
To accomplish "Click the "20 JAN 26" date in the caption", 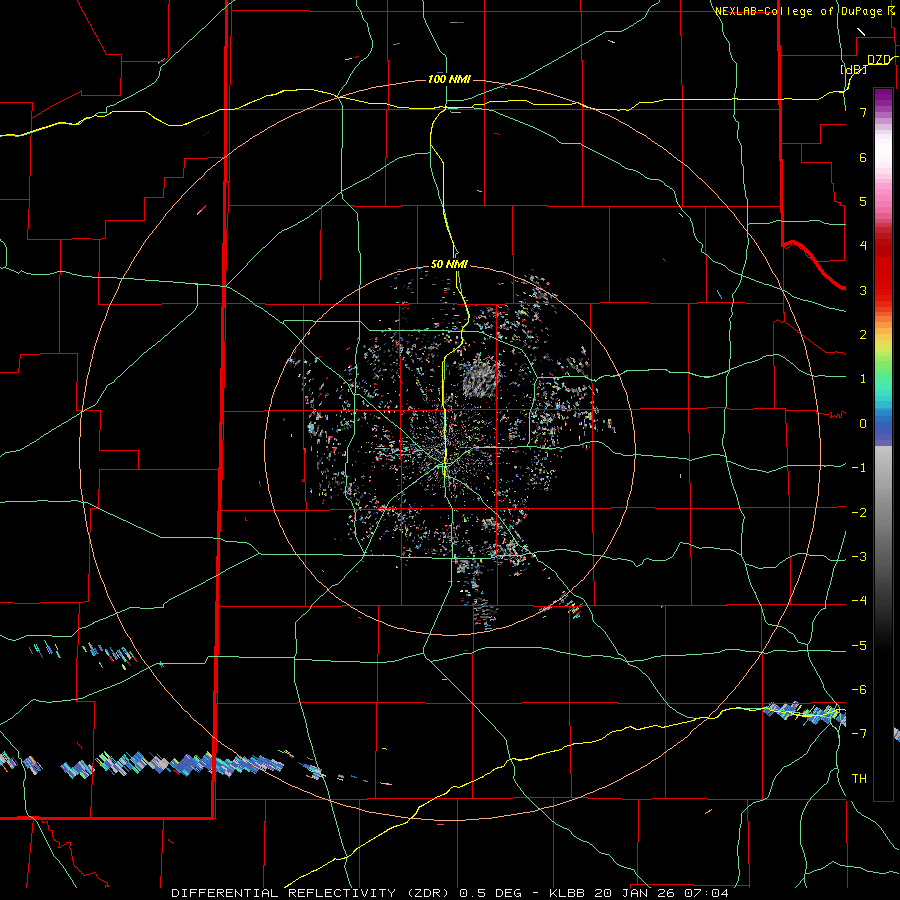I will [x=634, y=893].
